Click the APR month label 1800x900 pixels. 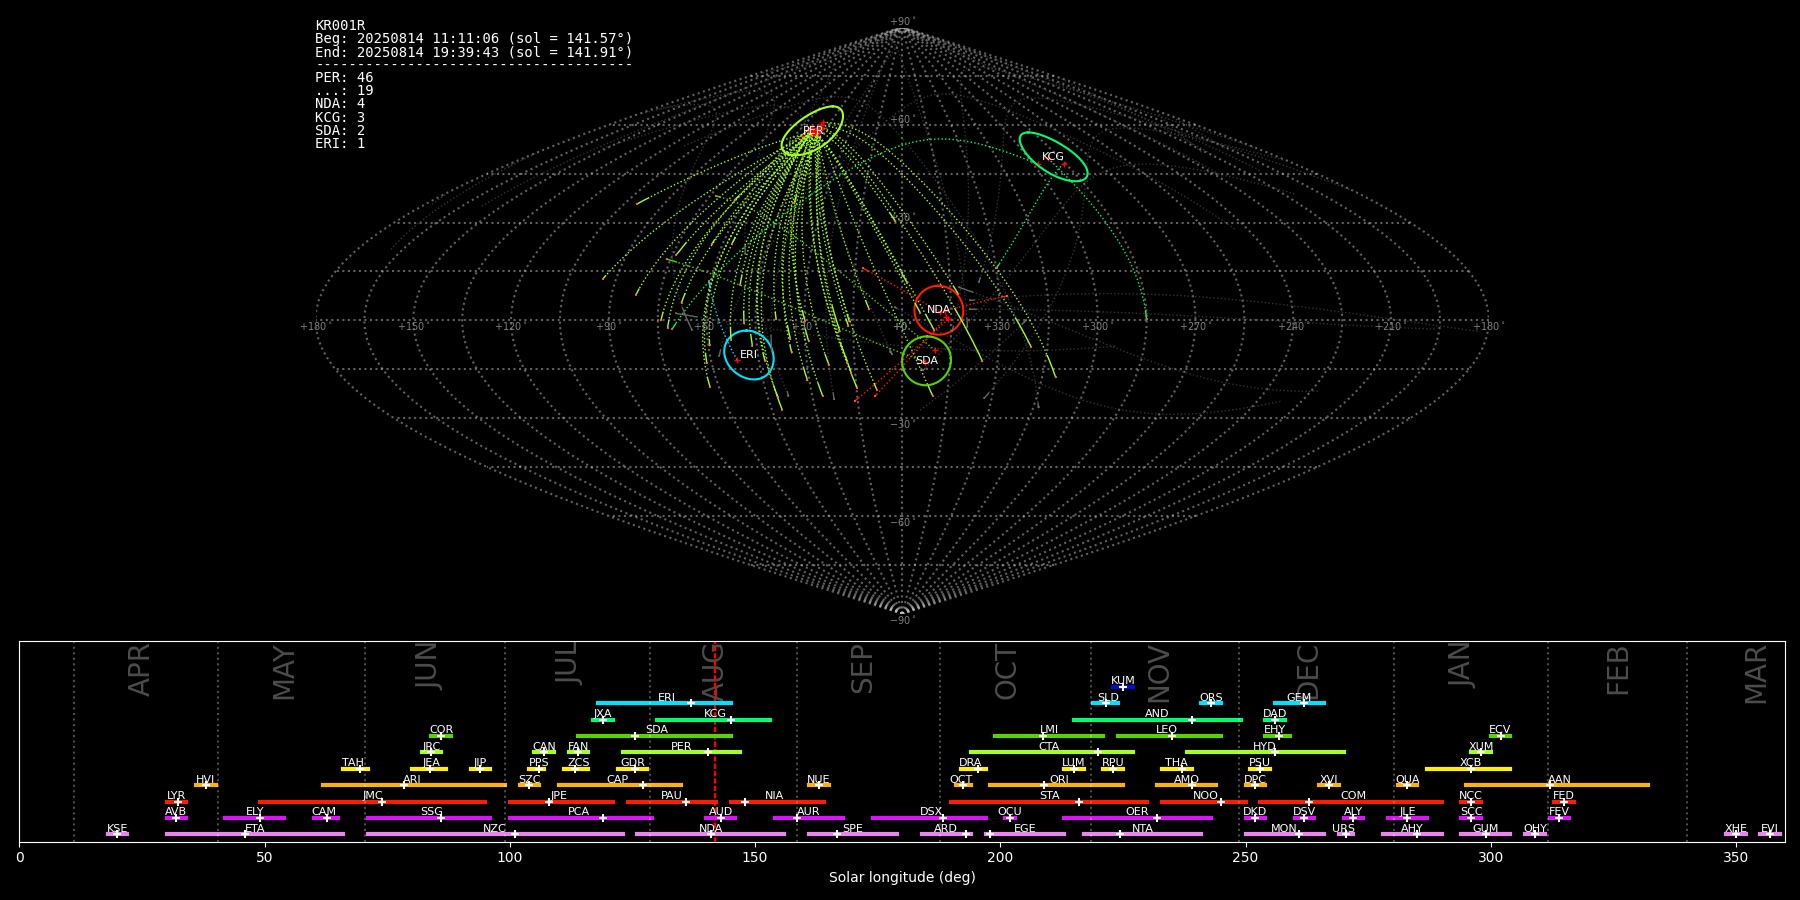click(139, 670)
